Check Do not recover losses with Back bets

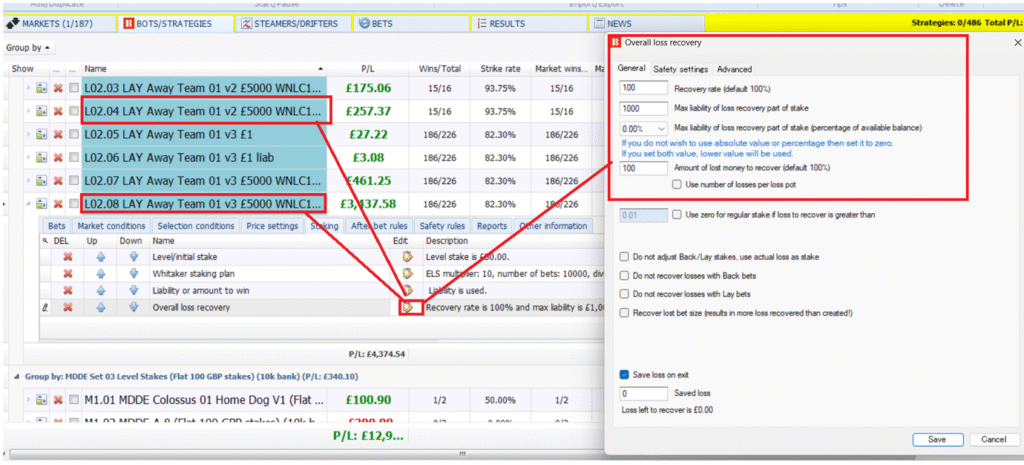pyautogui.click(x=625, y=276)
